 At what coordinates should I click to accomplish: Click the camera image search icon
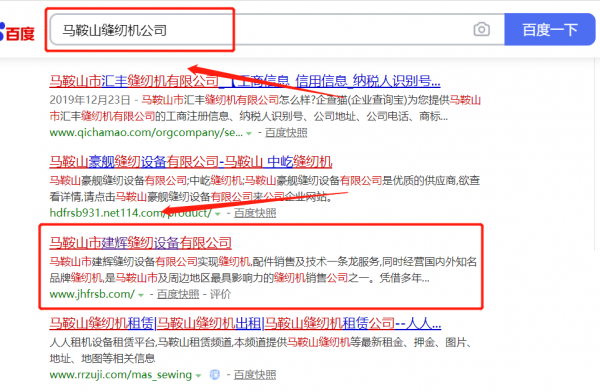click(481, 29)
